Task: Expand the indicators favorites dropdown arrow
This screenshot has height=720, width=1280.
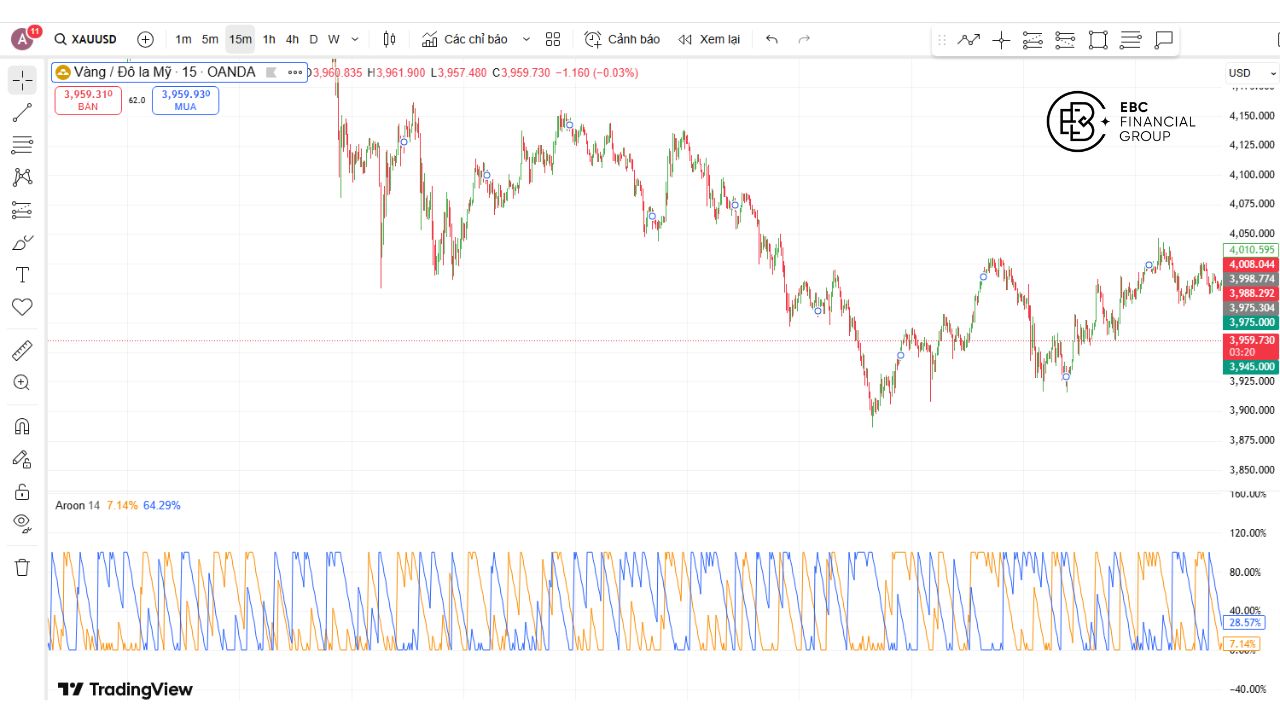Action: [x=526, y=39]
